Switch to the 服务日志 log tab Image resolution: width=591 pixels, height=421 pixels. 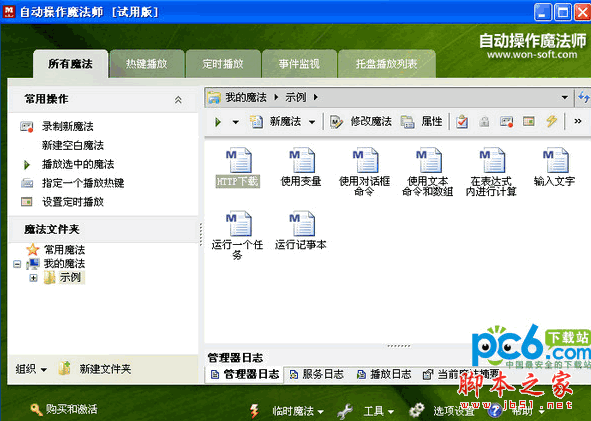(317, 374)
